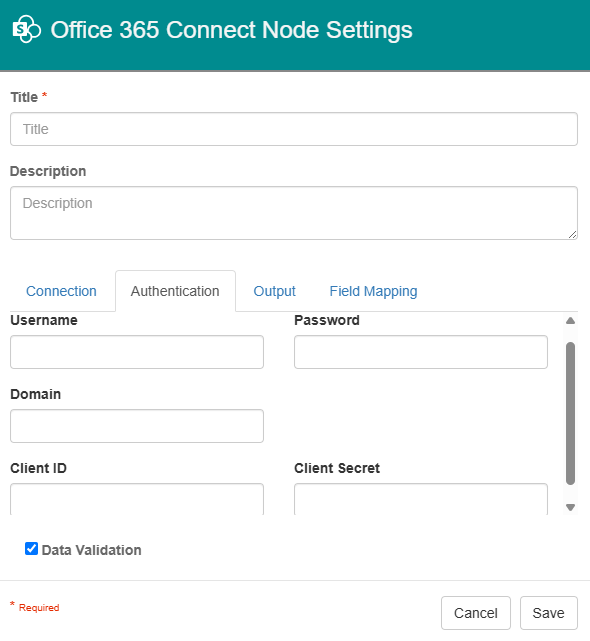Click into the Title input field
This screenshot has height=641, width=590.
(294, 129)
